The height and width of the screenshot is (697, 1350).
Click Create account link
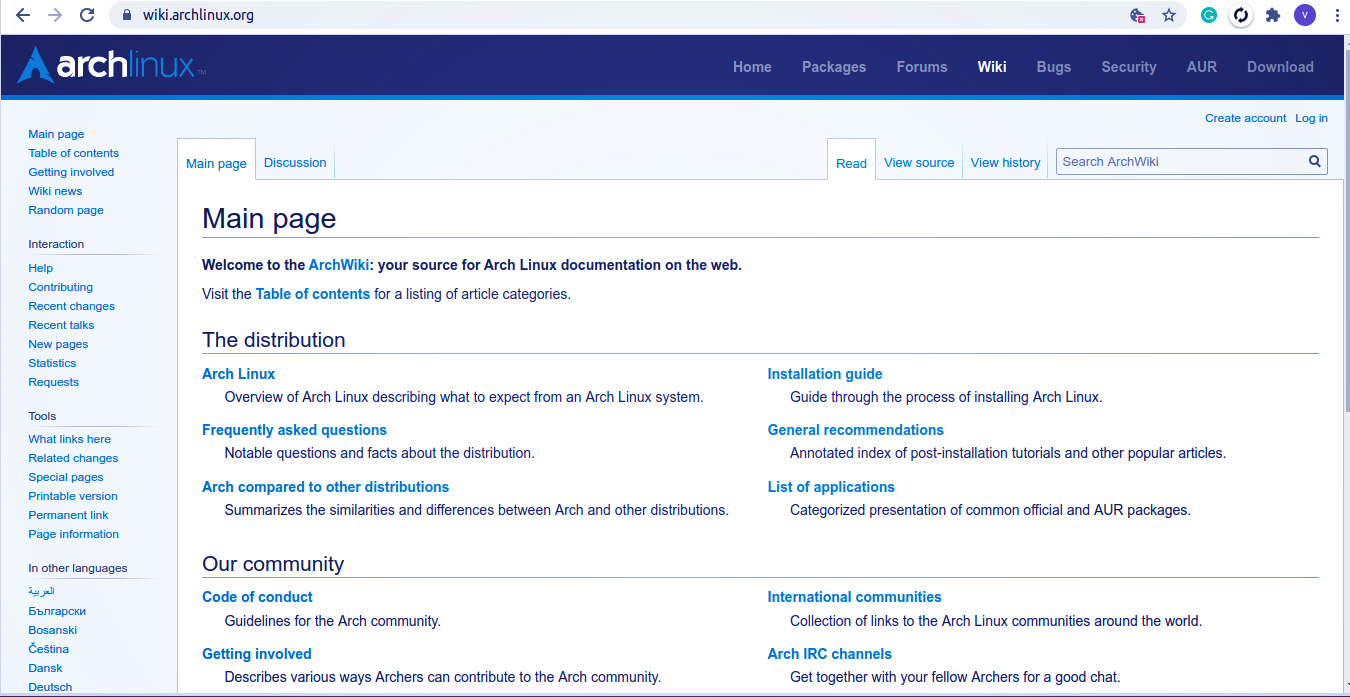(1245, 118)
